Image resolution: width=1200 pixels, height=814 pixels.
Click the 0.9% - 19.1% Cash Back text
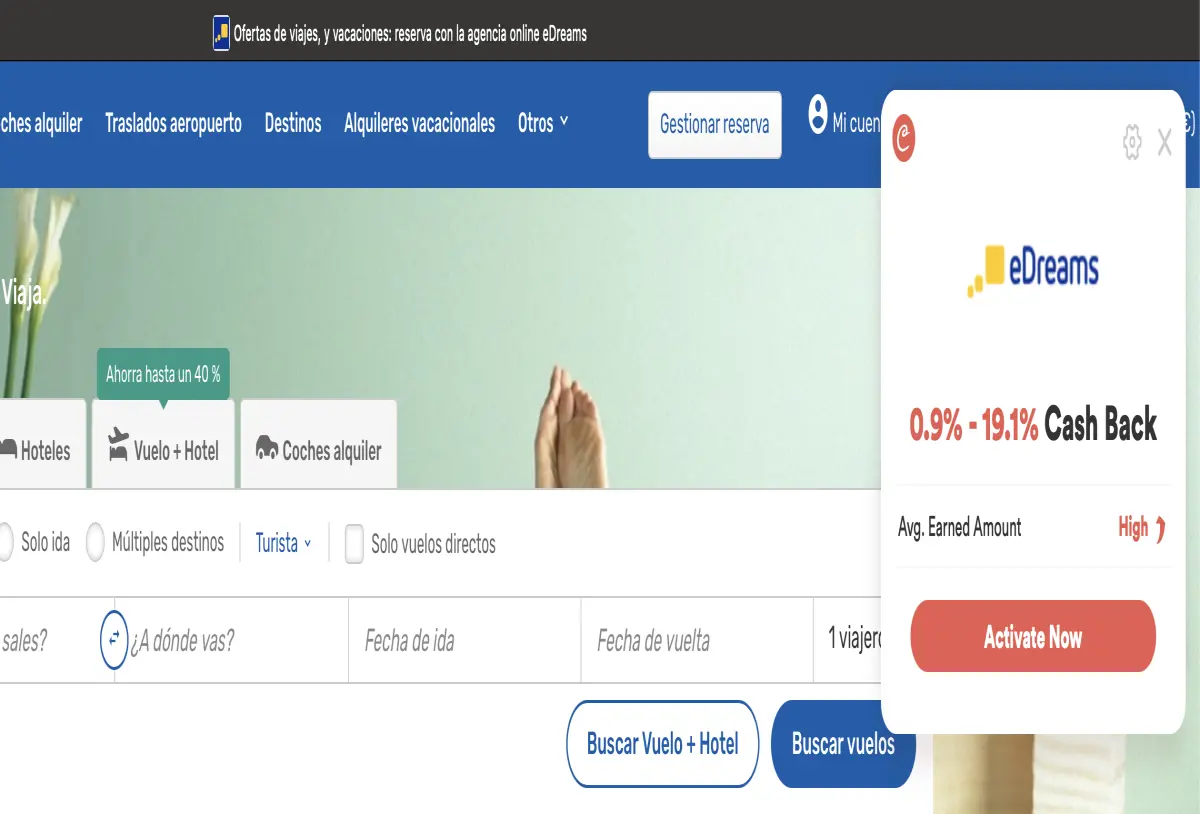(1033, 425)
